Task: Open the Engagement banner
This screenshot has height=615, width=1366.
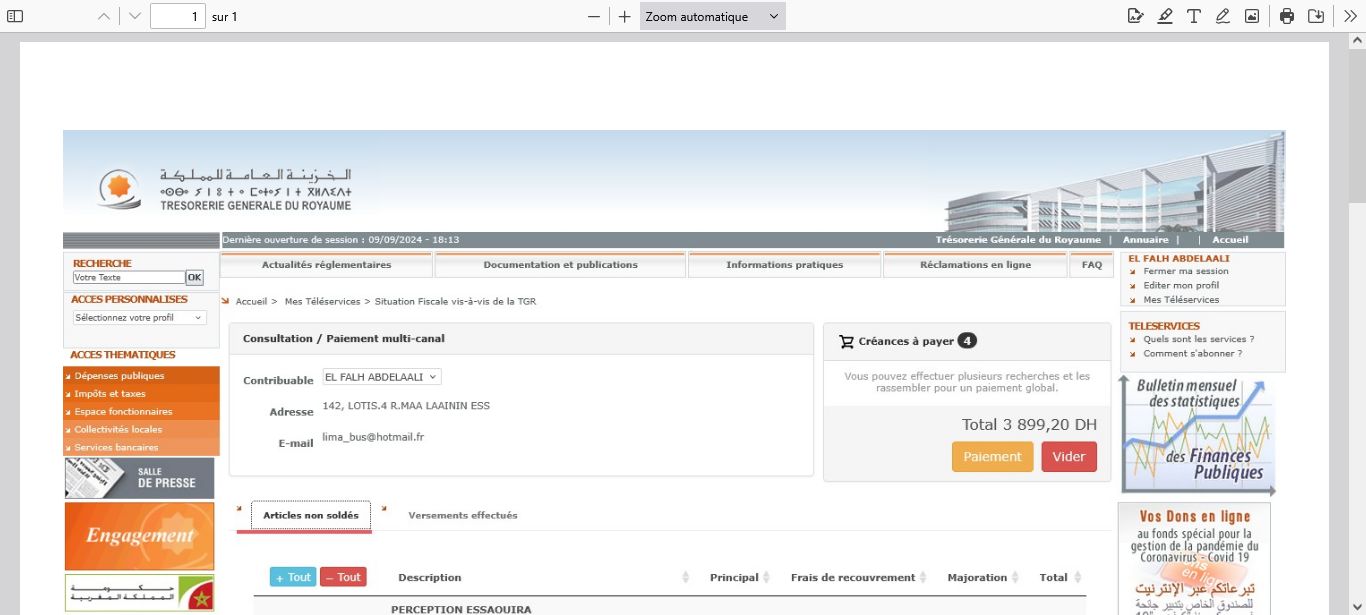Action: [139, 536]
